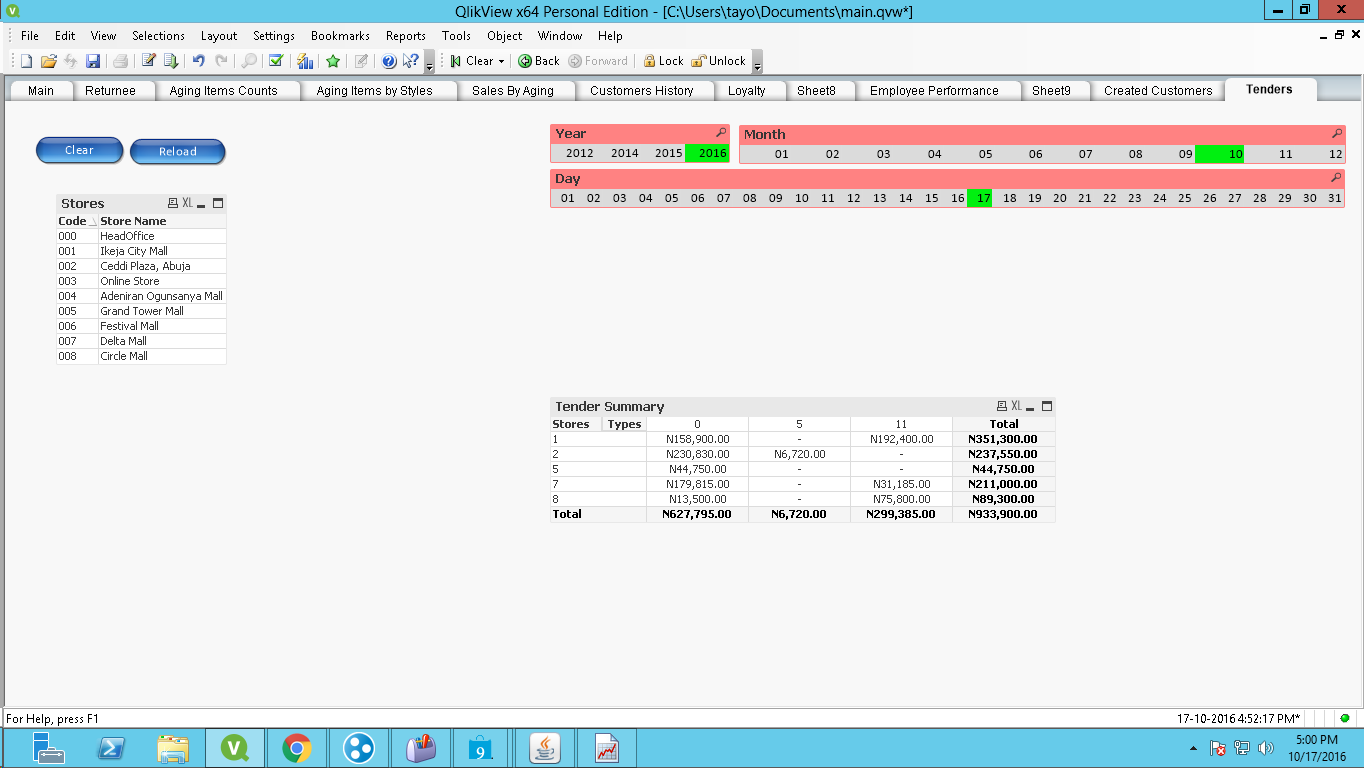1364x768 pixels.
Task: Switch to the Aging Items Counts tab
Action: click(x=224, y=91)
